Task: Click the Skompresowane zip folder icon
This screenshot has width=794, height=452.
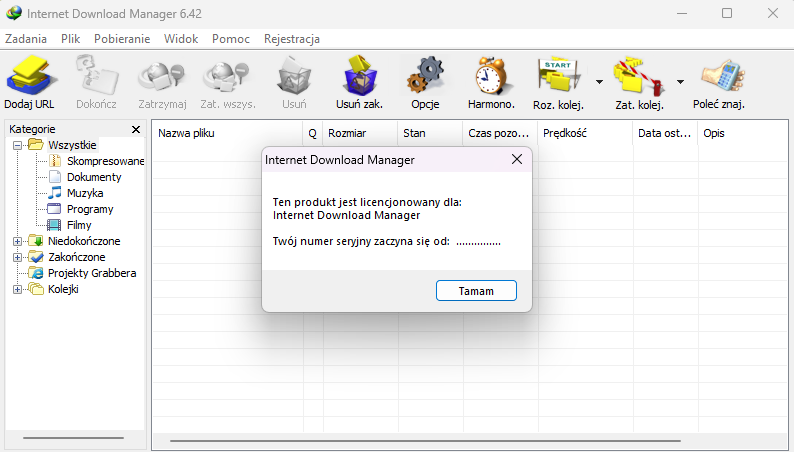Action: pyautogui.click(x=55, y=161)
